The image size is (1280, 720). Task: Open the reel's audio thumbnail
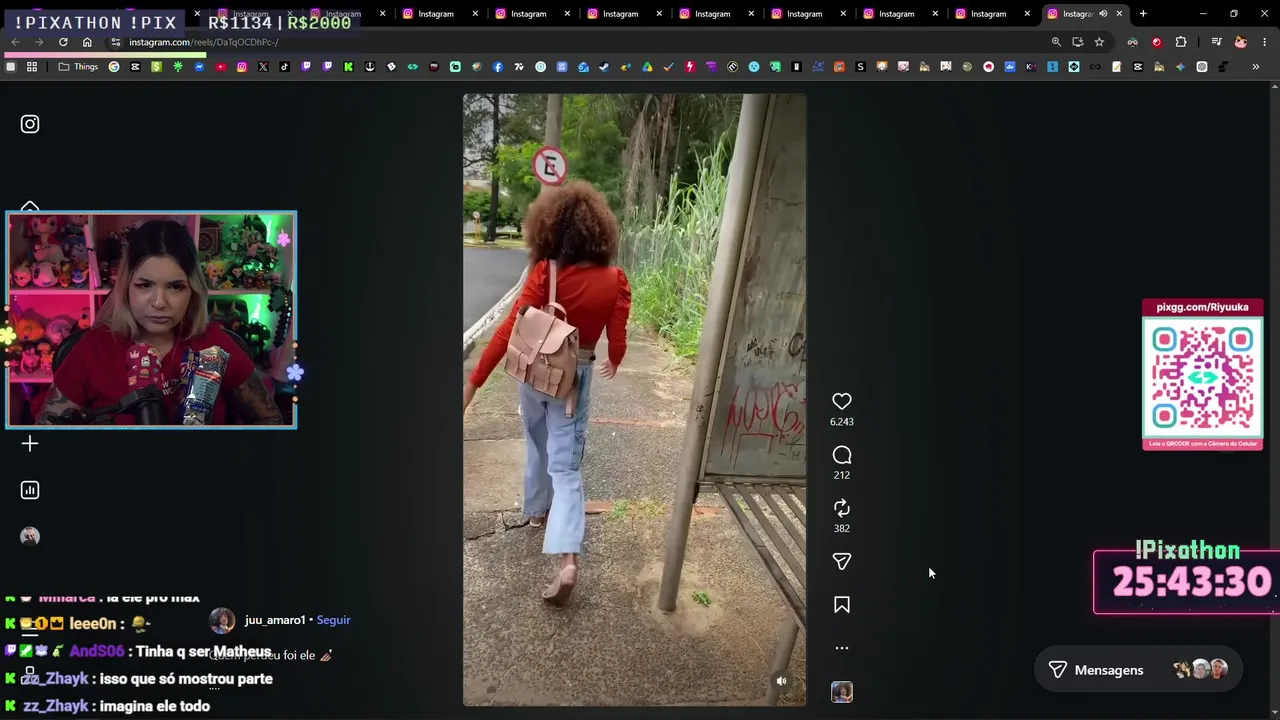842,692
